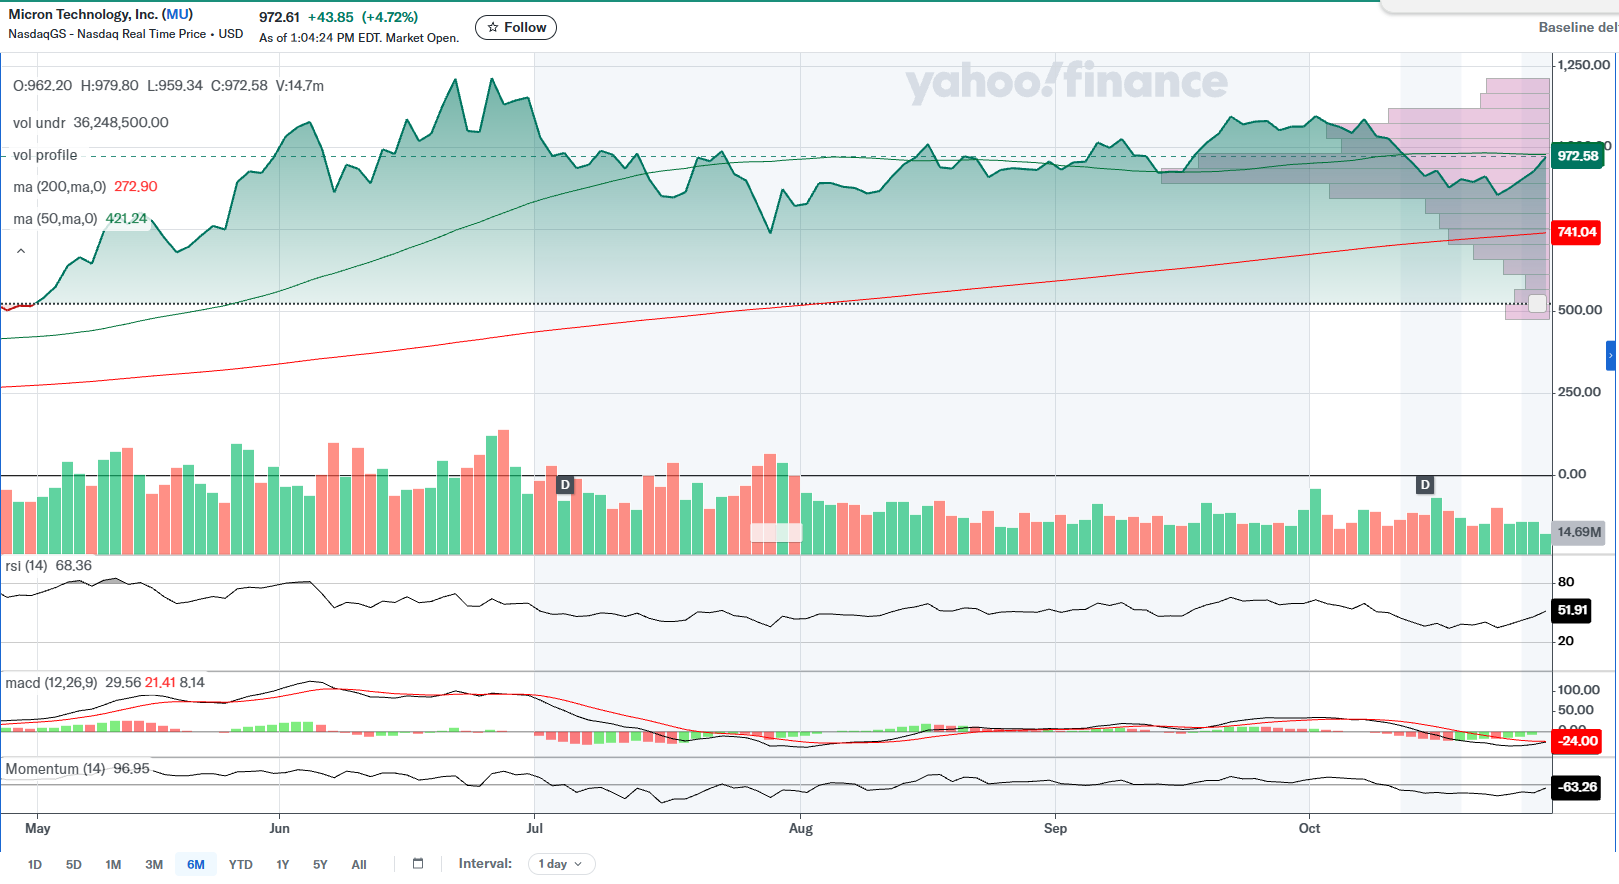The width and height of the screenshot is (1619, 884).
Task: Open the calendar date range icon
Action: [x=418, y=864]
